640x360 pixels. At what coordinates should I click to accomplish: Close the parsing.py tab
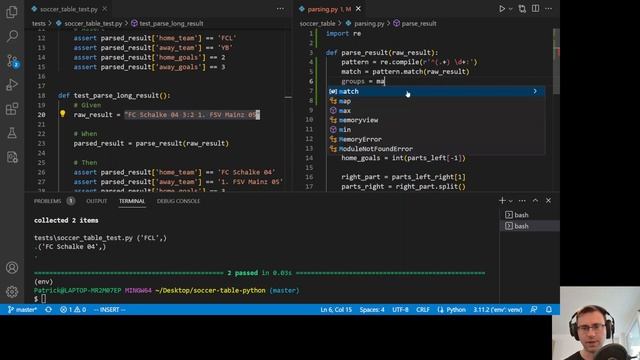358,9
